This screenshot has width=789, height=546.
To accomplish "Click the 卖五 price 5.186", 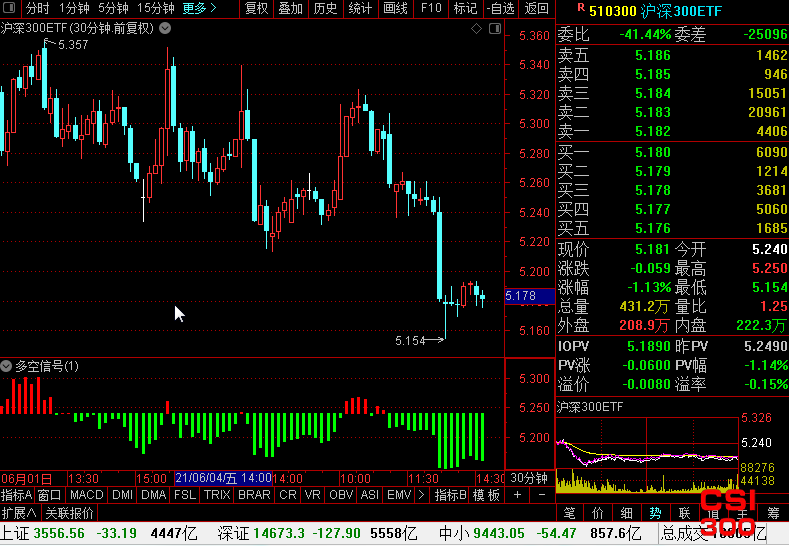I will [653, 55].
